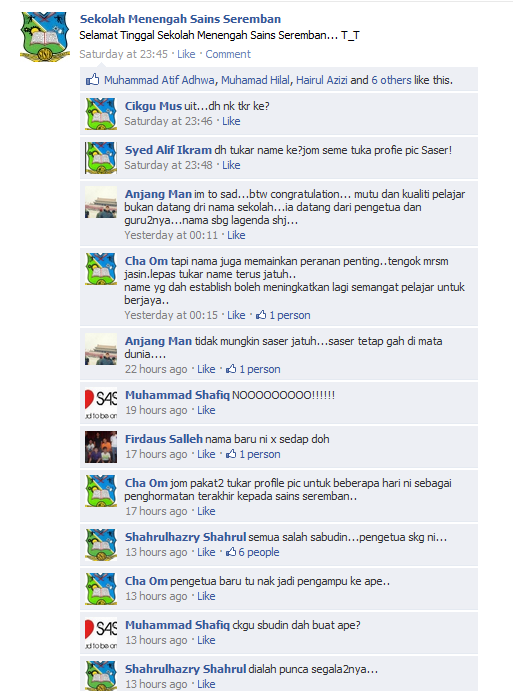The height and width of the screenshot is (691, 528).
Task: Show the '6 others' who like this
Action: pyautogui.click(x=391, y=80)
